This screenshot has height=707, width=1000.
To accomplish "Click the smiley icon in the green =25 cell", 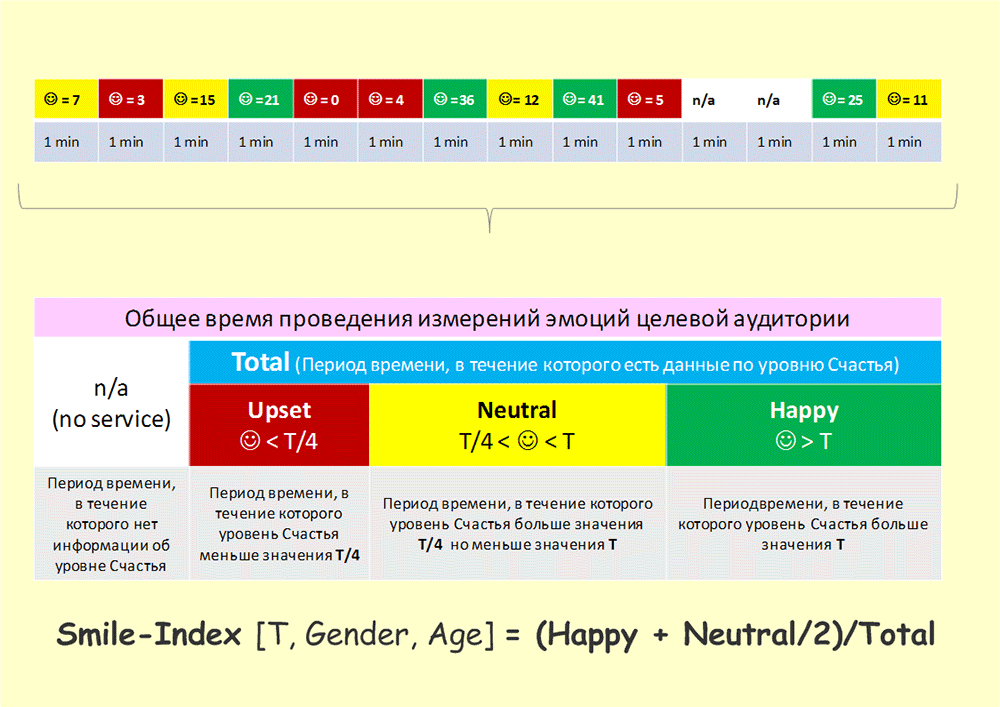I will coord(829,100).
